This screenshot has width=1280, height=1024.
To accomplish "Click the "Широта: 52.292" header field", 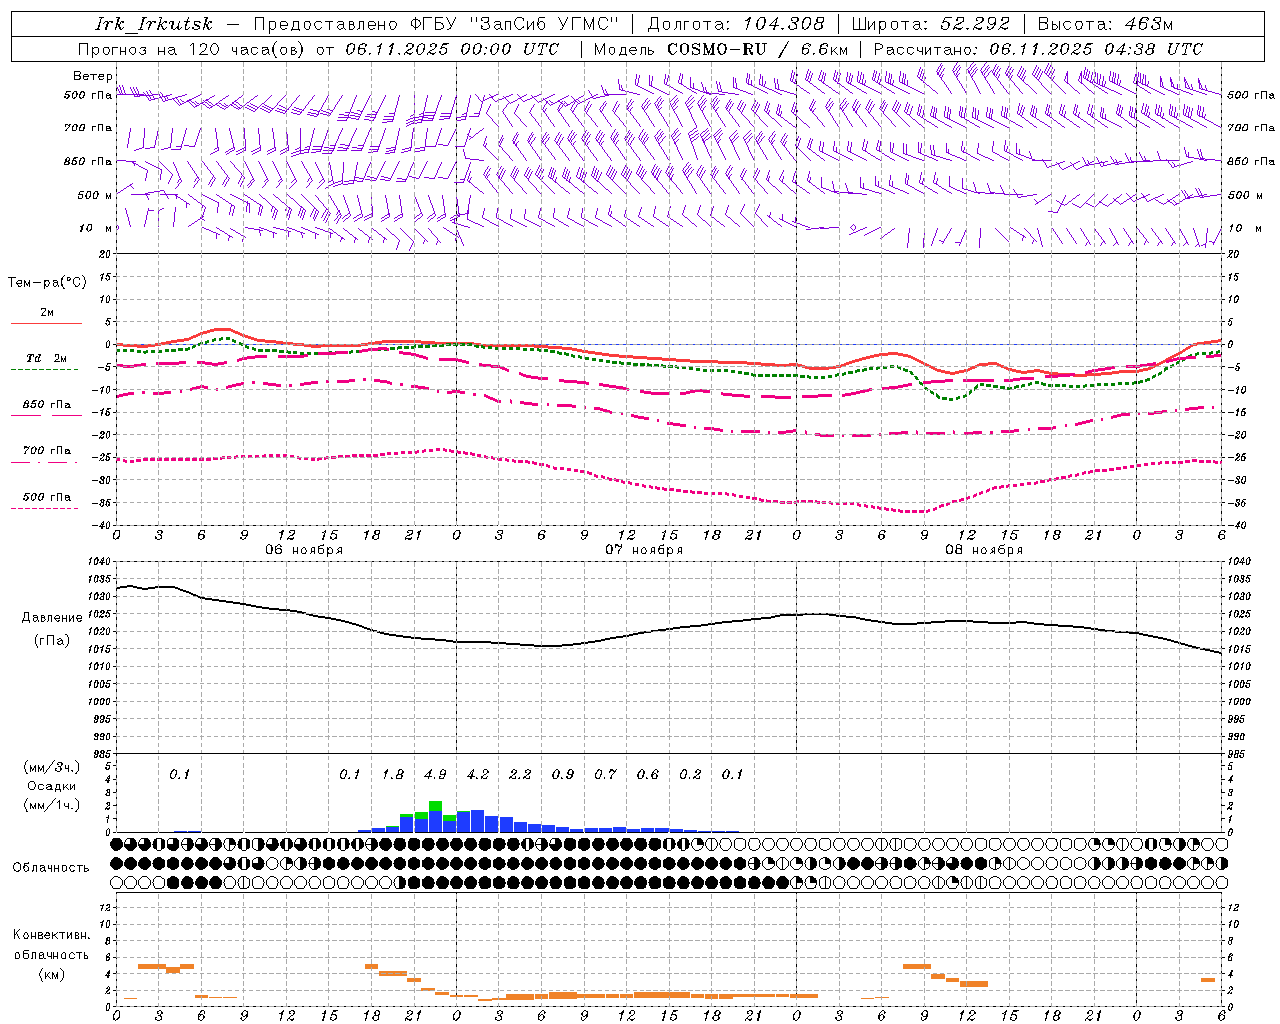I will click(x=931, y=24).
